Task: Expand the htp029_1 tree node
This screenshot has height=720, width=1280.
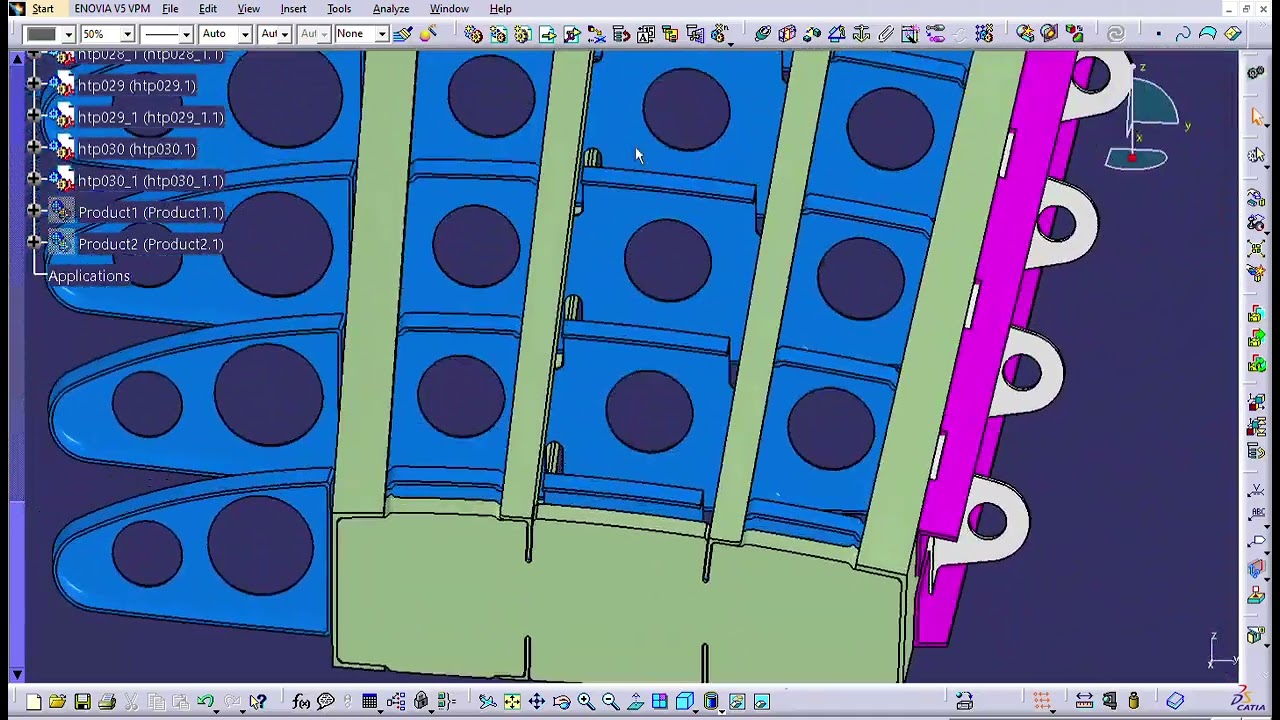Action: 34,117
